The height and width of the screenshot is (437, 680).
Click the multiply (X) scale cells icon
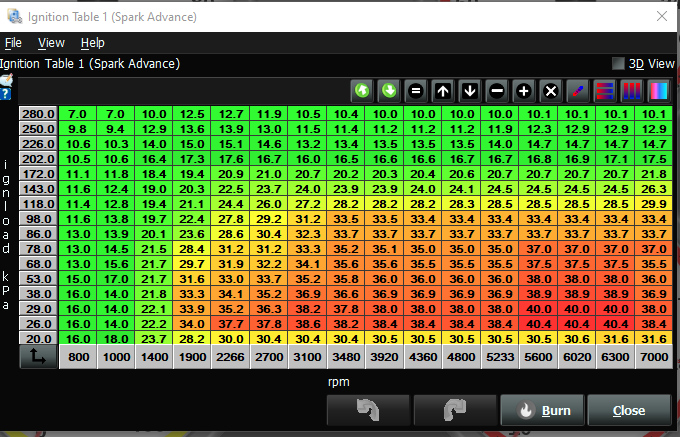pyautogui.click(x=550, y=90)
